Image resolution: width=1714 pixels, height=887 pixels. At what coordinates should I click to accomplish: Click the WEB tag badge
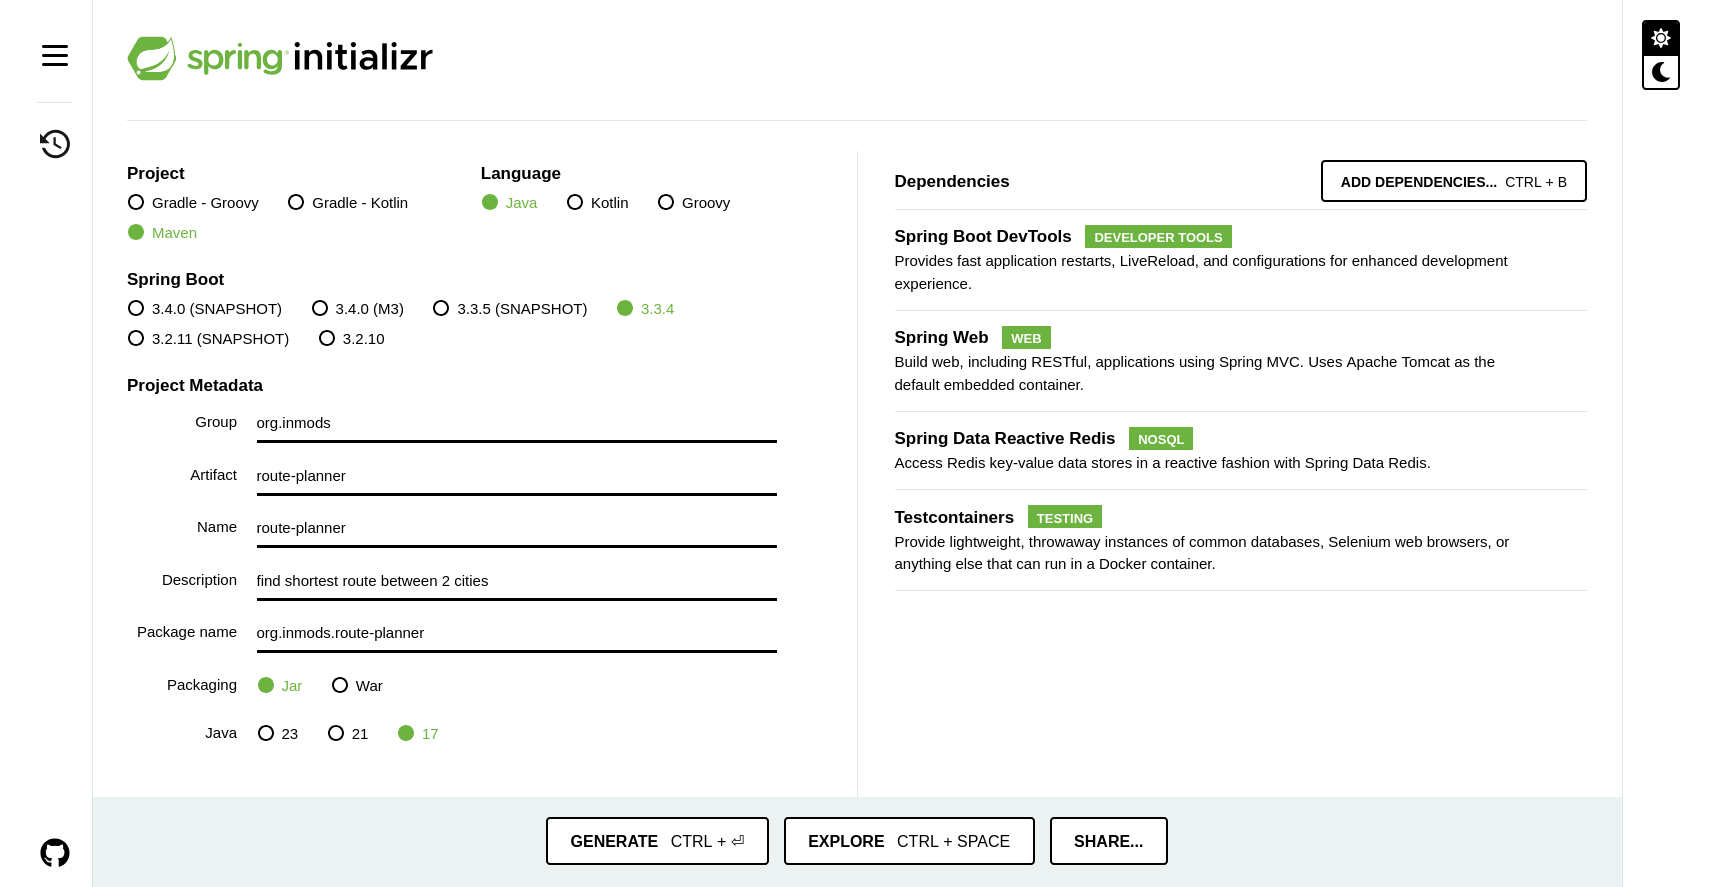click(1026, 338)
